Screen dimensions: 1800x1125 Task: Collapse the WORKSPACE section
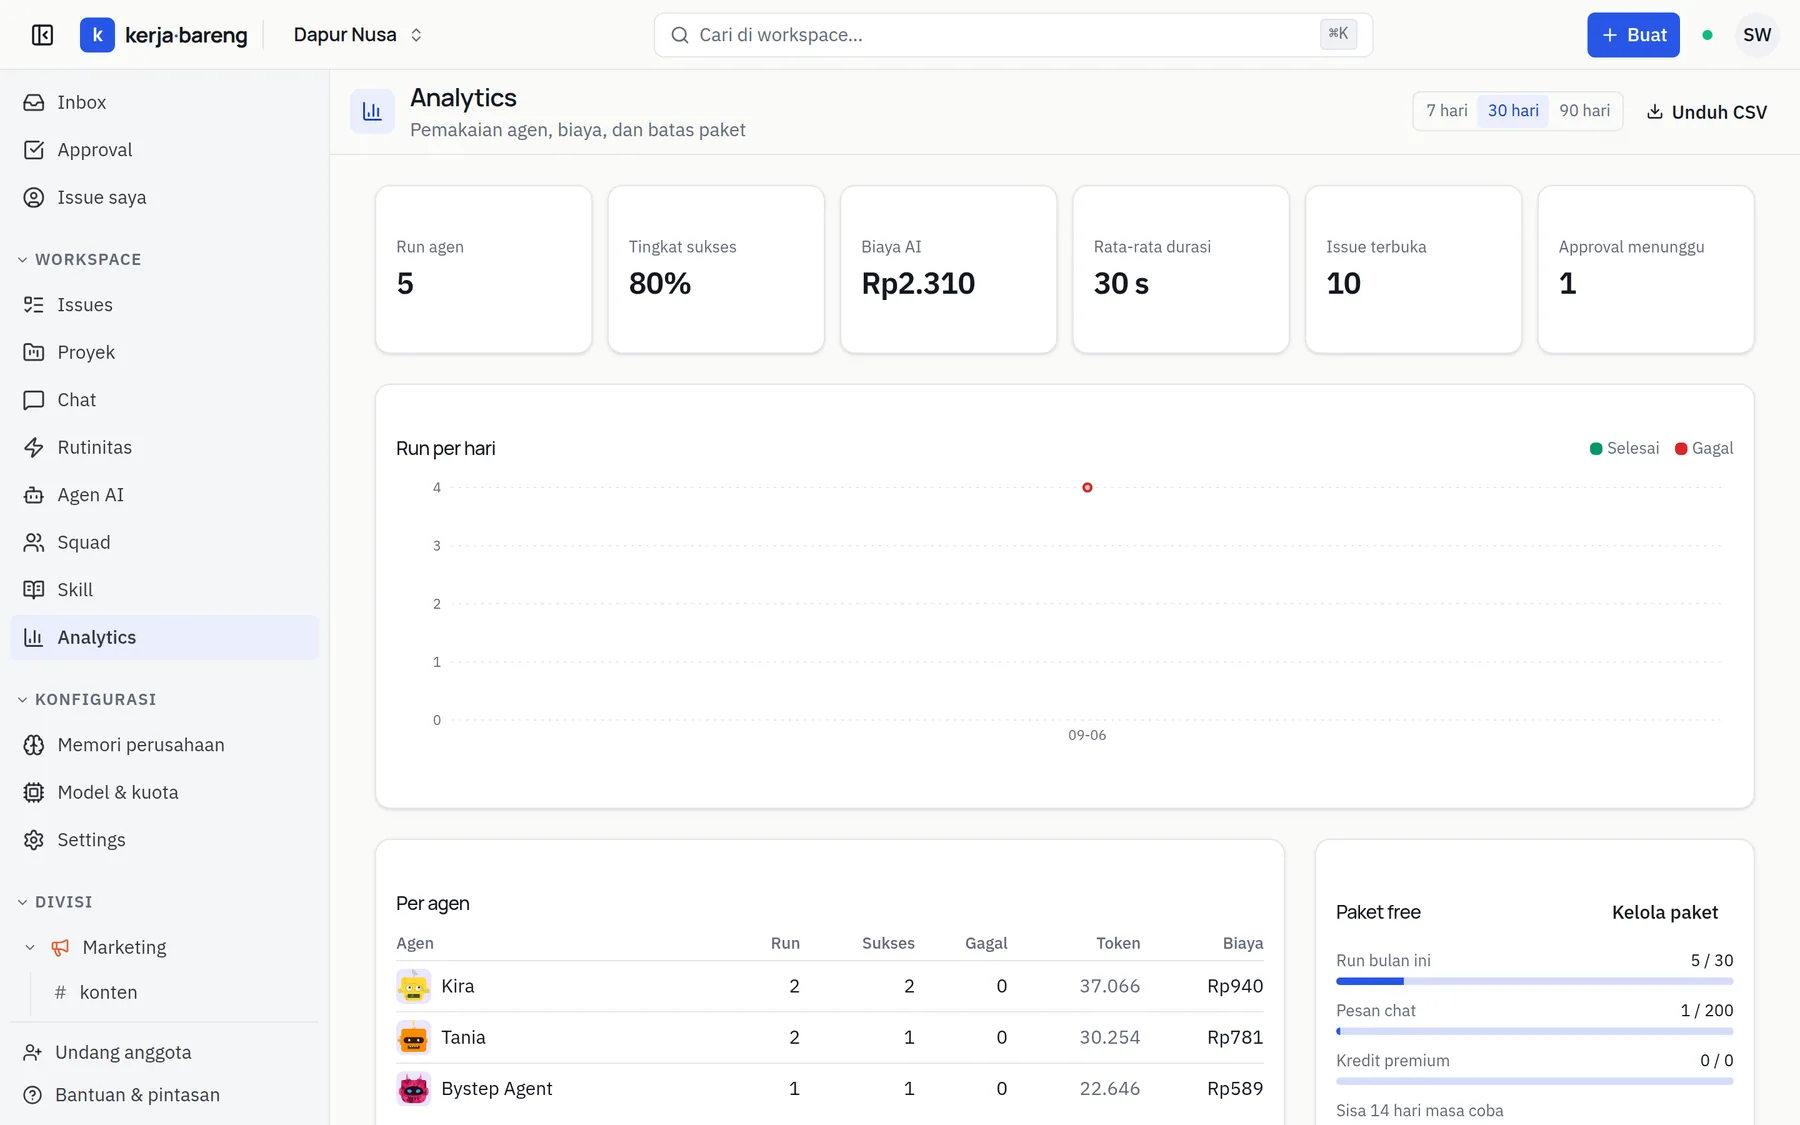80,259
